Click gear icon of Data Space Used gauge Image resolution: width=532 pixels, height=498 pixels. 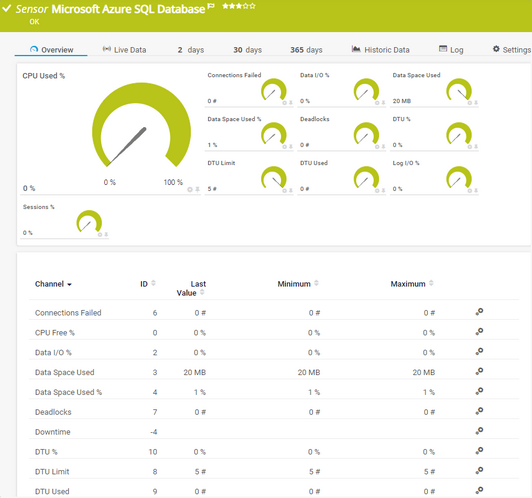click(470, 103)
